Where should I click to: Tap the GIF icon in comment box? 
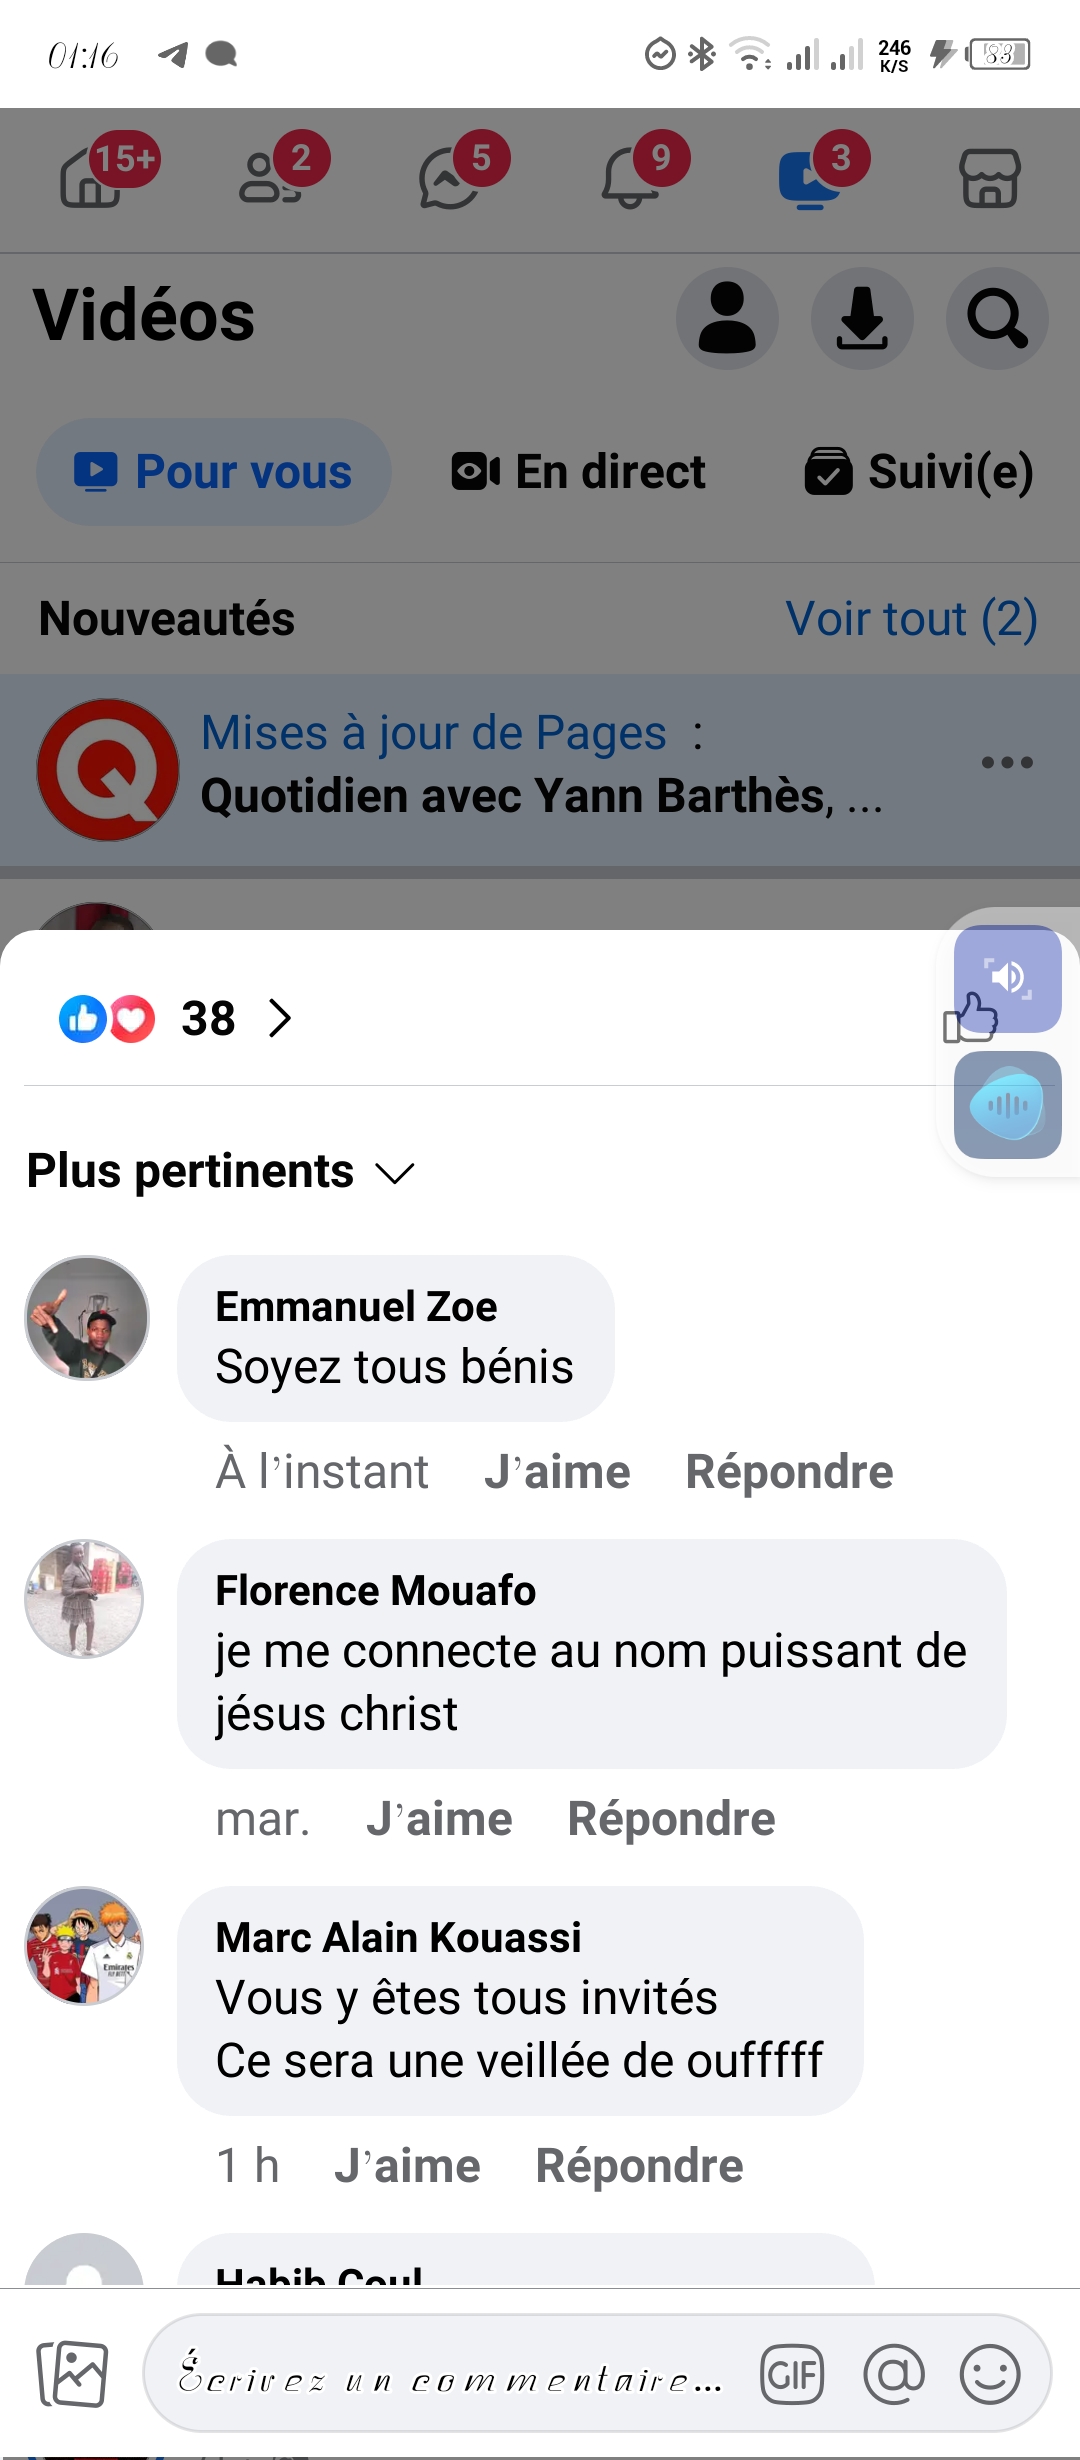792,2374
